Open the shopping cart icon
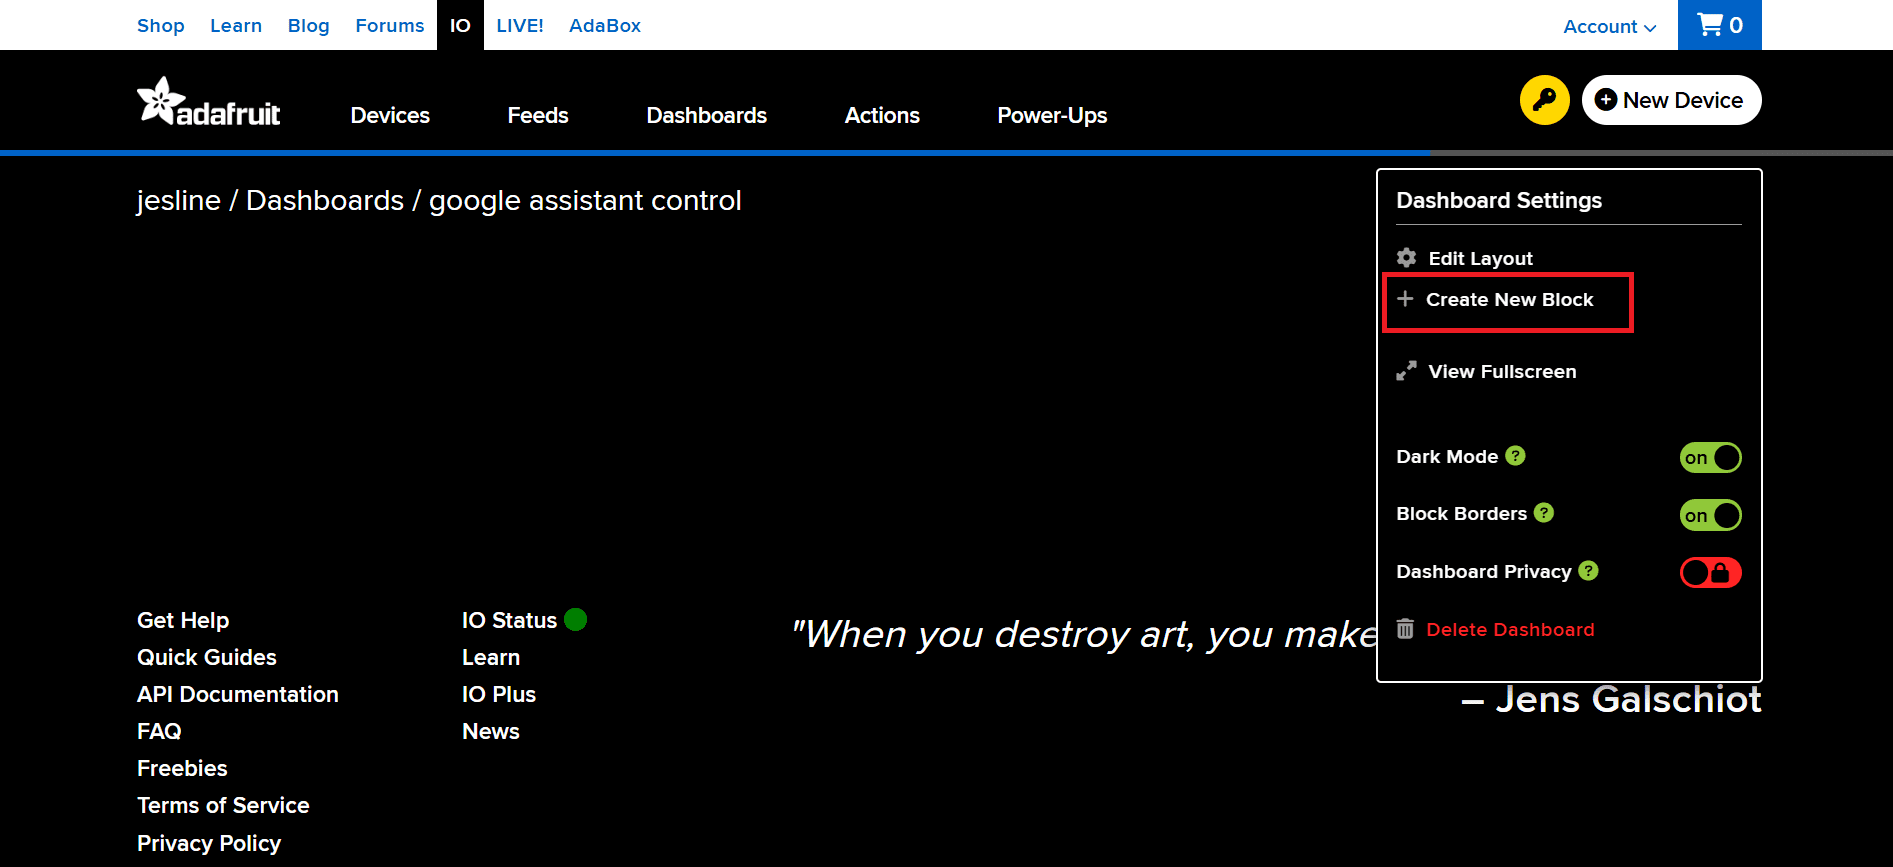The image size is (1893, 867). [1719, 25]
